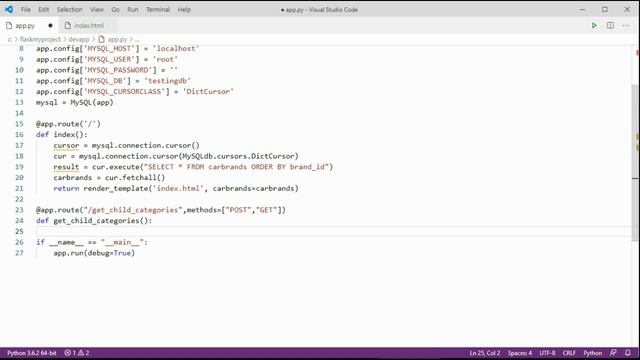Viewport: 640px width, 360px height.
Task: Minimize the VS Code window
Action: [582, 9]
